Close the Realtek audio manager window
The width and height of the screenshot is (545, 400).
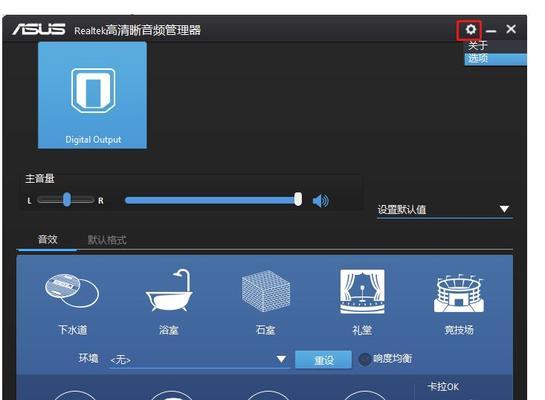coord(511,29)
